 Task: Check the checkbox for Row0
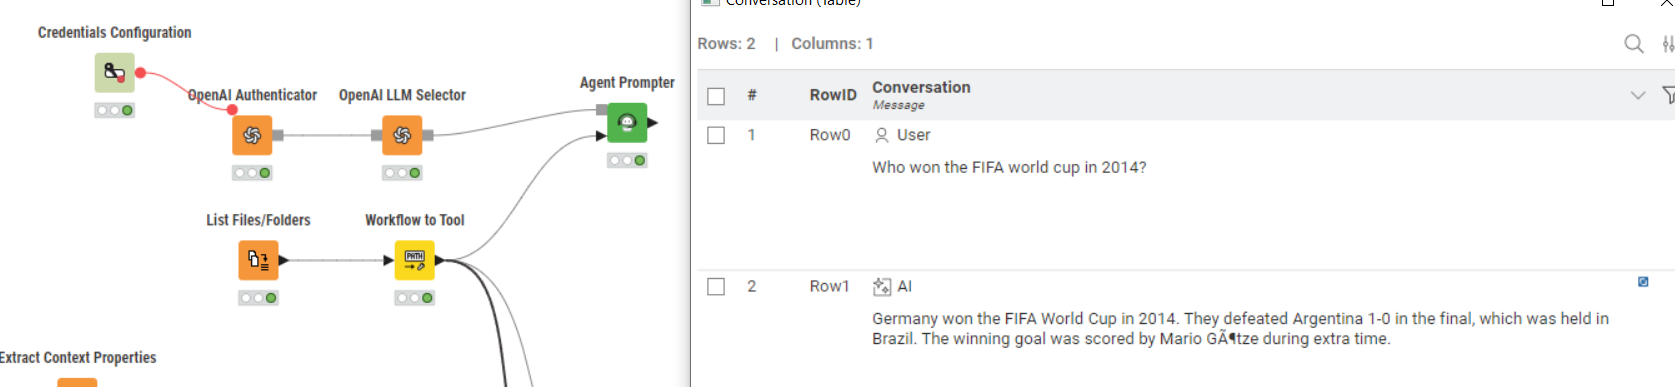tap(716, 135)
